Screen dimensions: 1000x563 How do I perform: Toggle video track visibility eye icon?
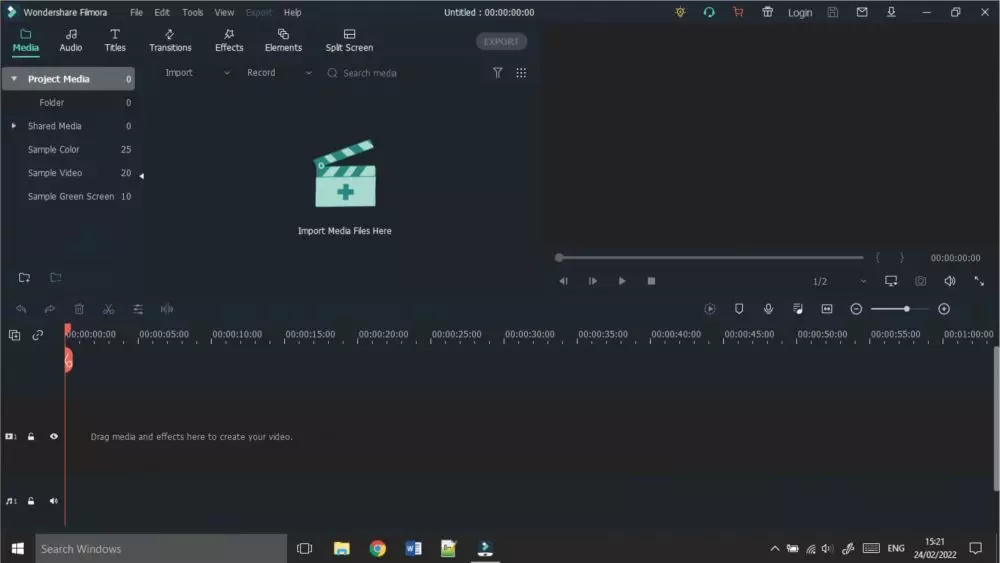click(54, 436)
